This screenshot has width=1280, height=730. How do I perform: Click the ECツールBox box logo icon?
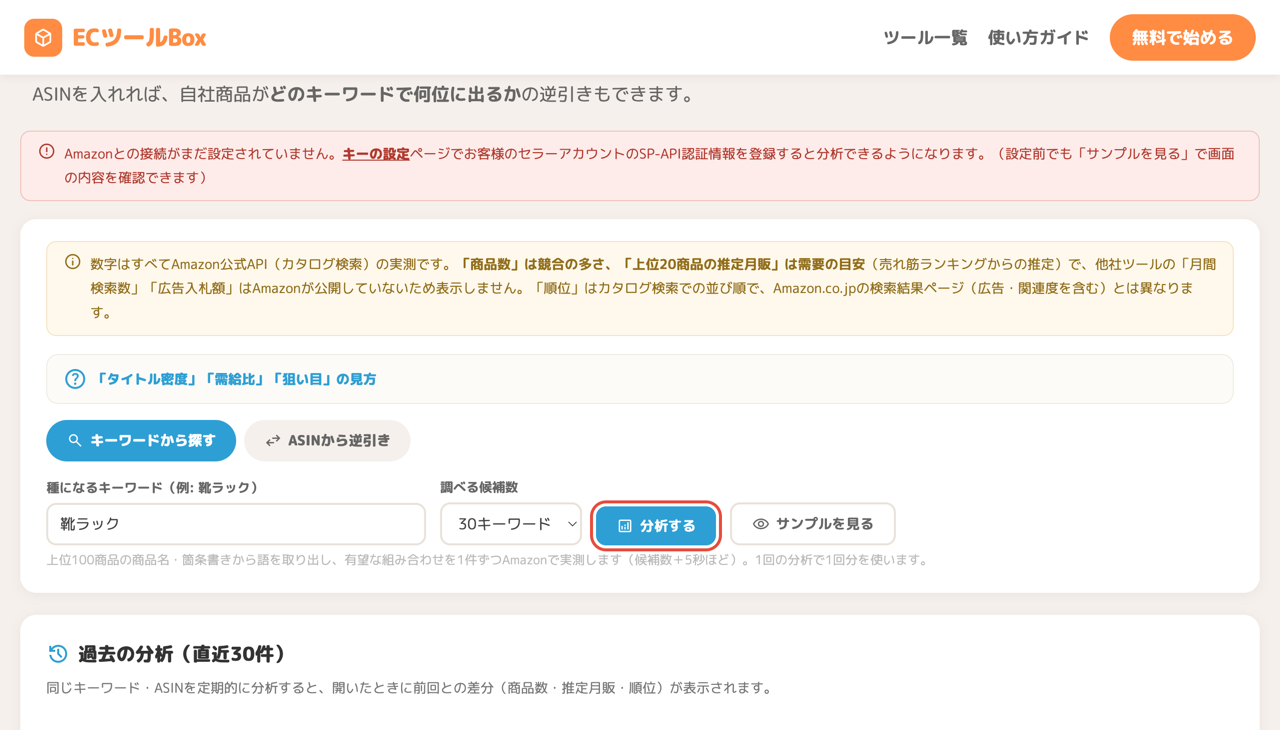(x=43, y=38)
